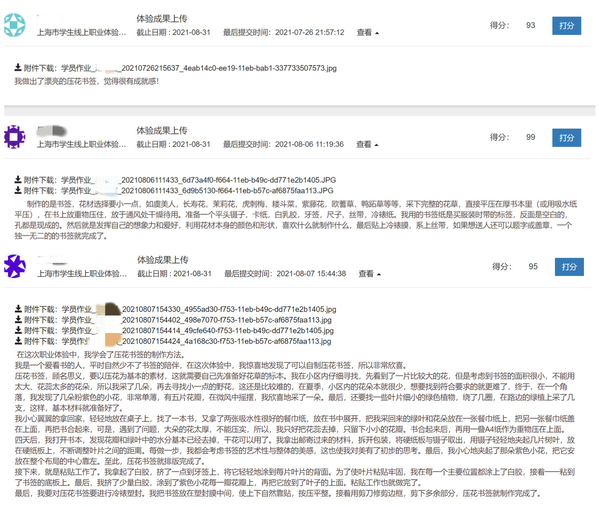Click 体验成果上传 title of the third submission
599x507 pixels.
(163, 260)
